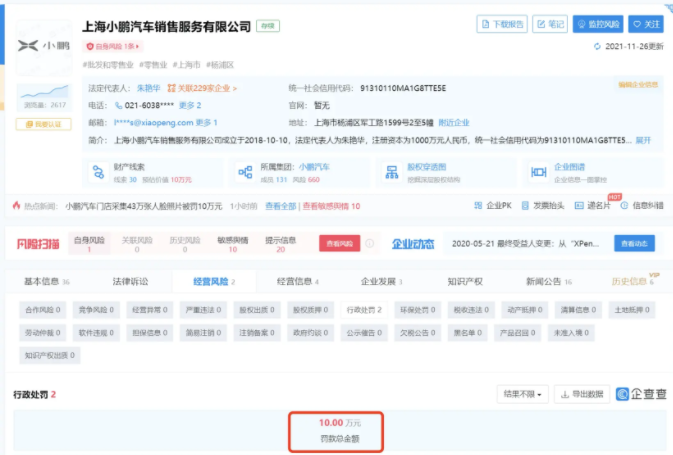Select 劳动仲裁 0 filter tag
Image resolution: width=673 pixels, height=455 pixels.
pos(43,333)
